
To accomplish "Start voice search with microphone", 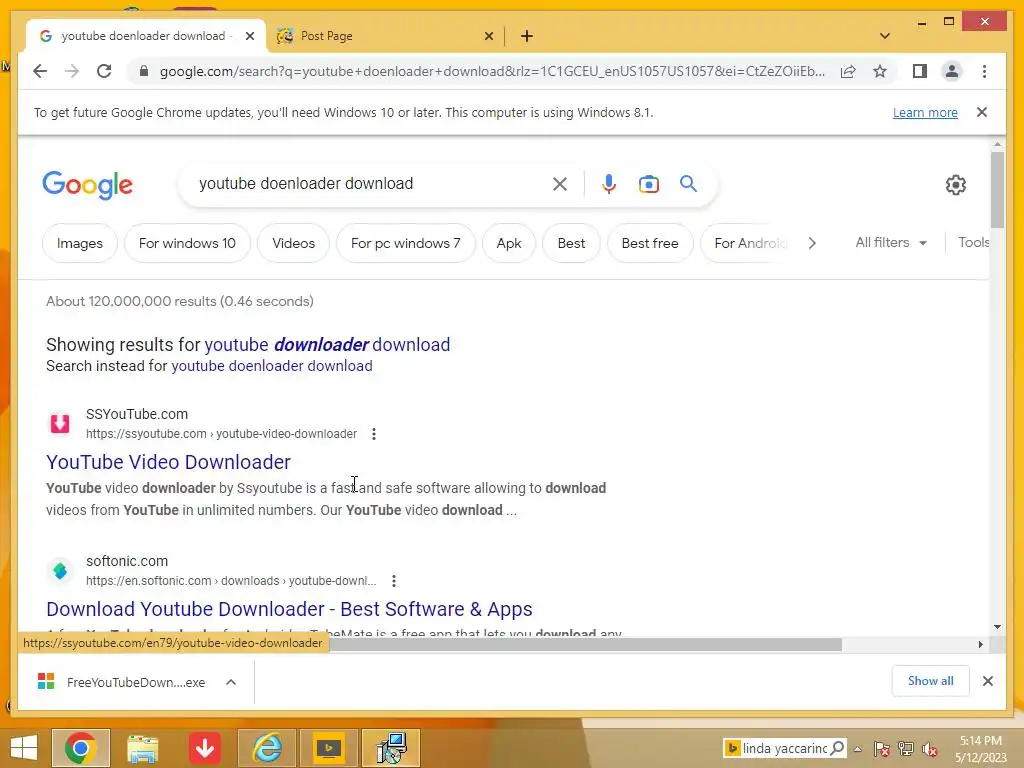I will [x=609, y=184].
